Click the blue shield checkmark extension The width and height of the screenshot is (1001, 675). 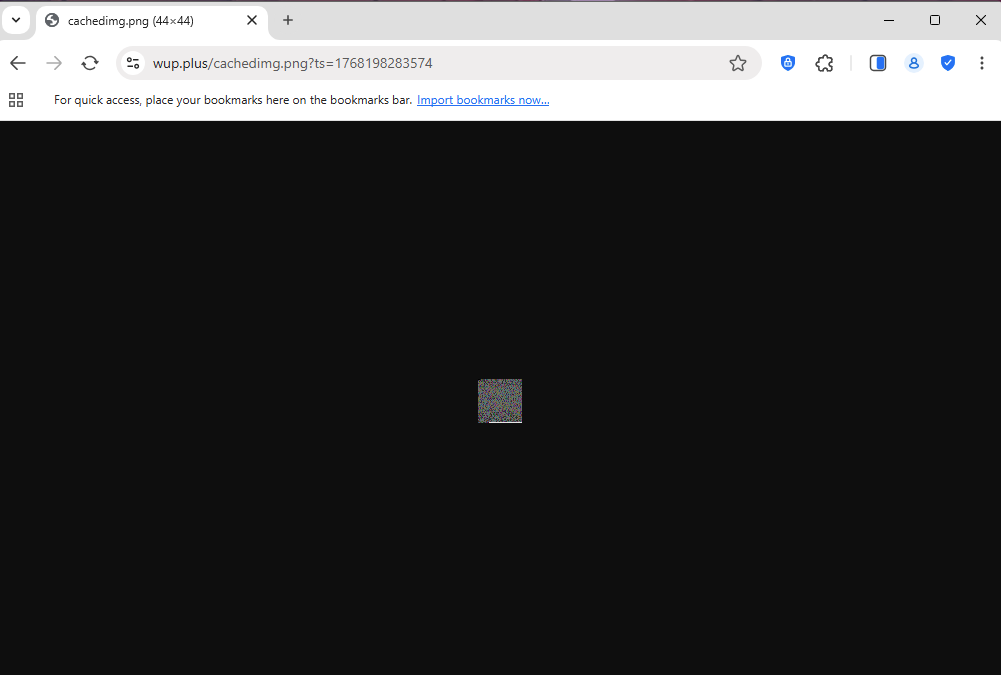948,63
